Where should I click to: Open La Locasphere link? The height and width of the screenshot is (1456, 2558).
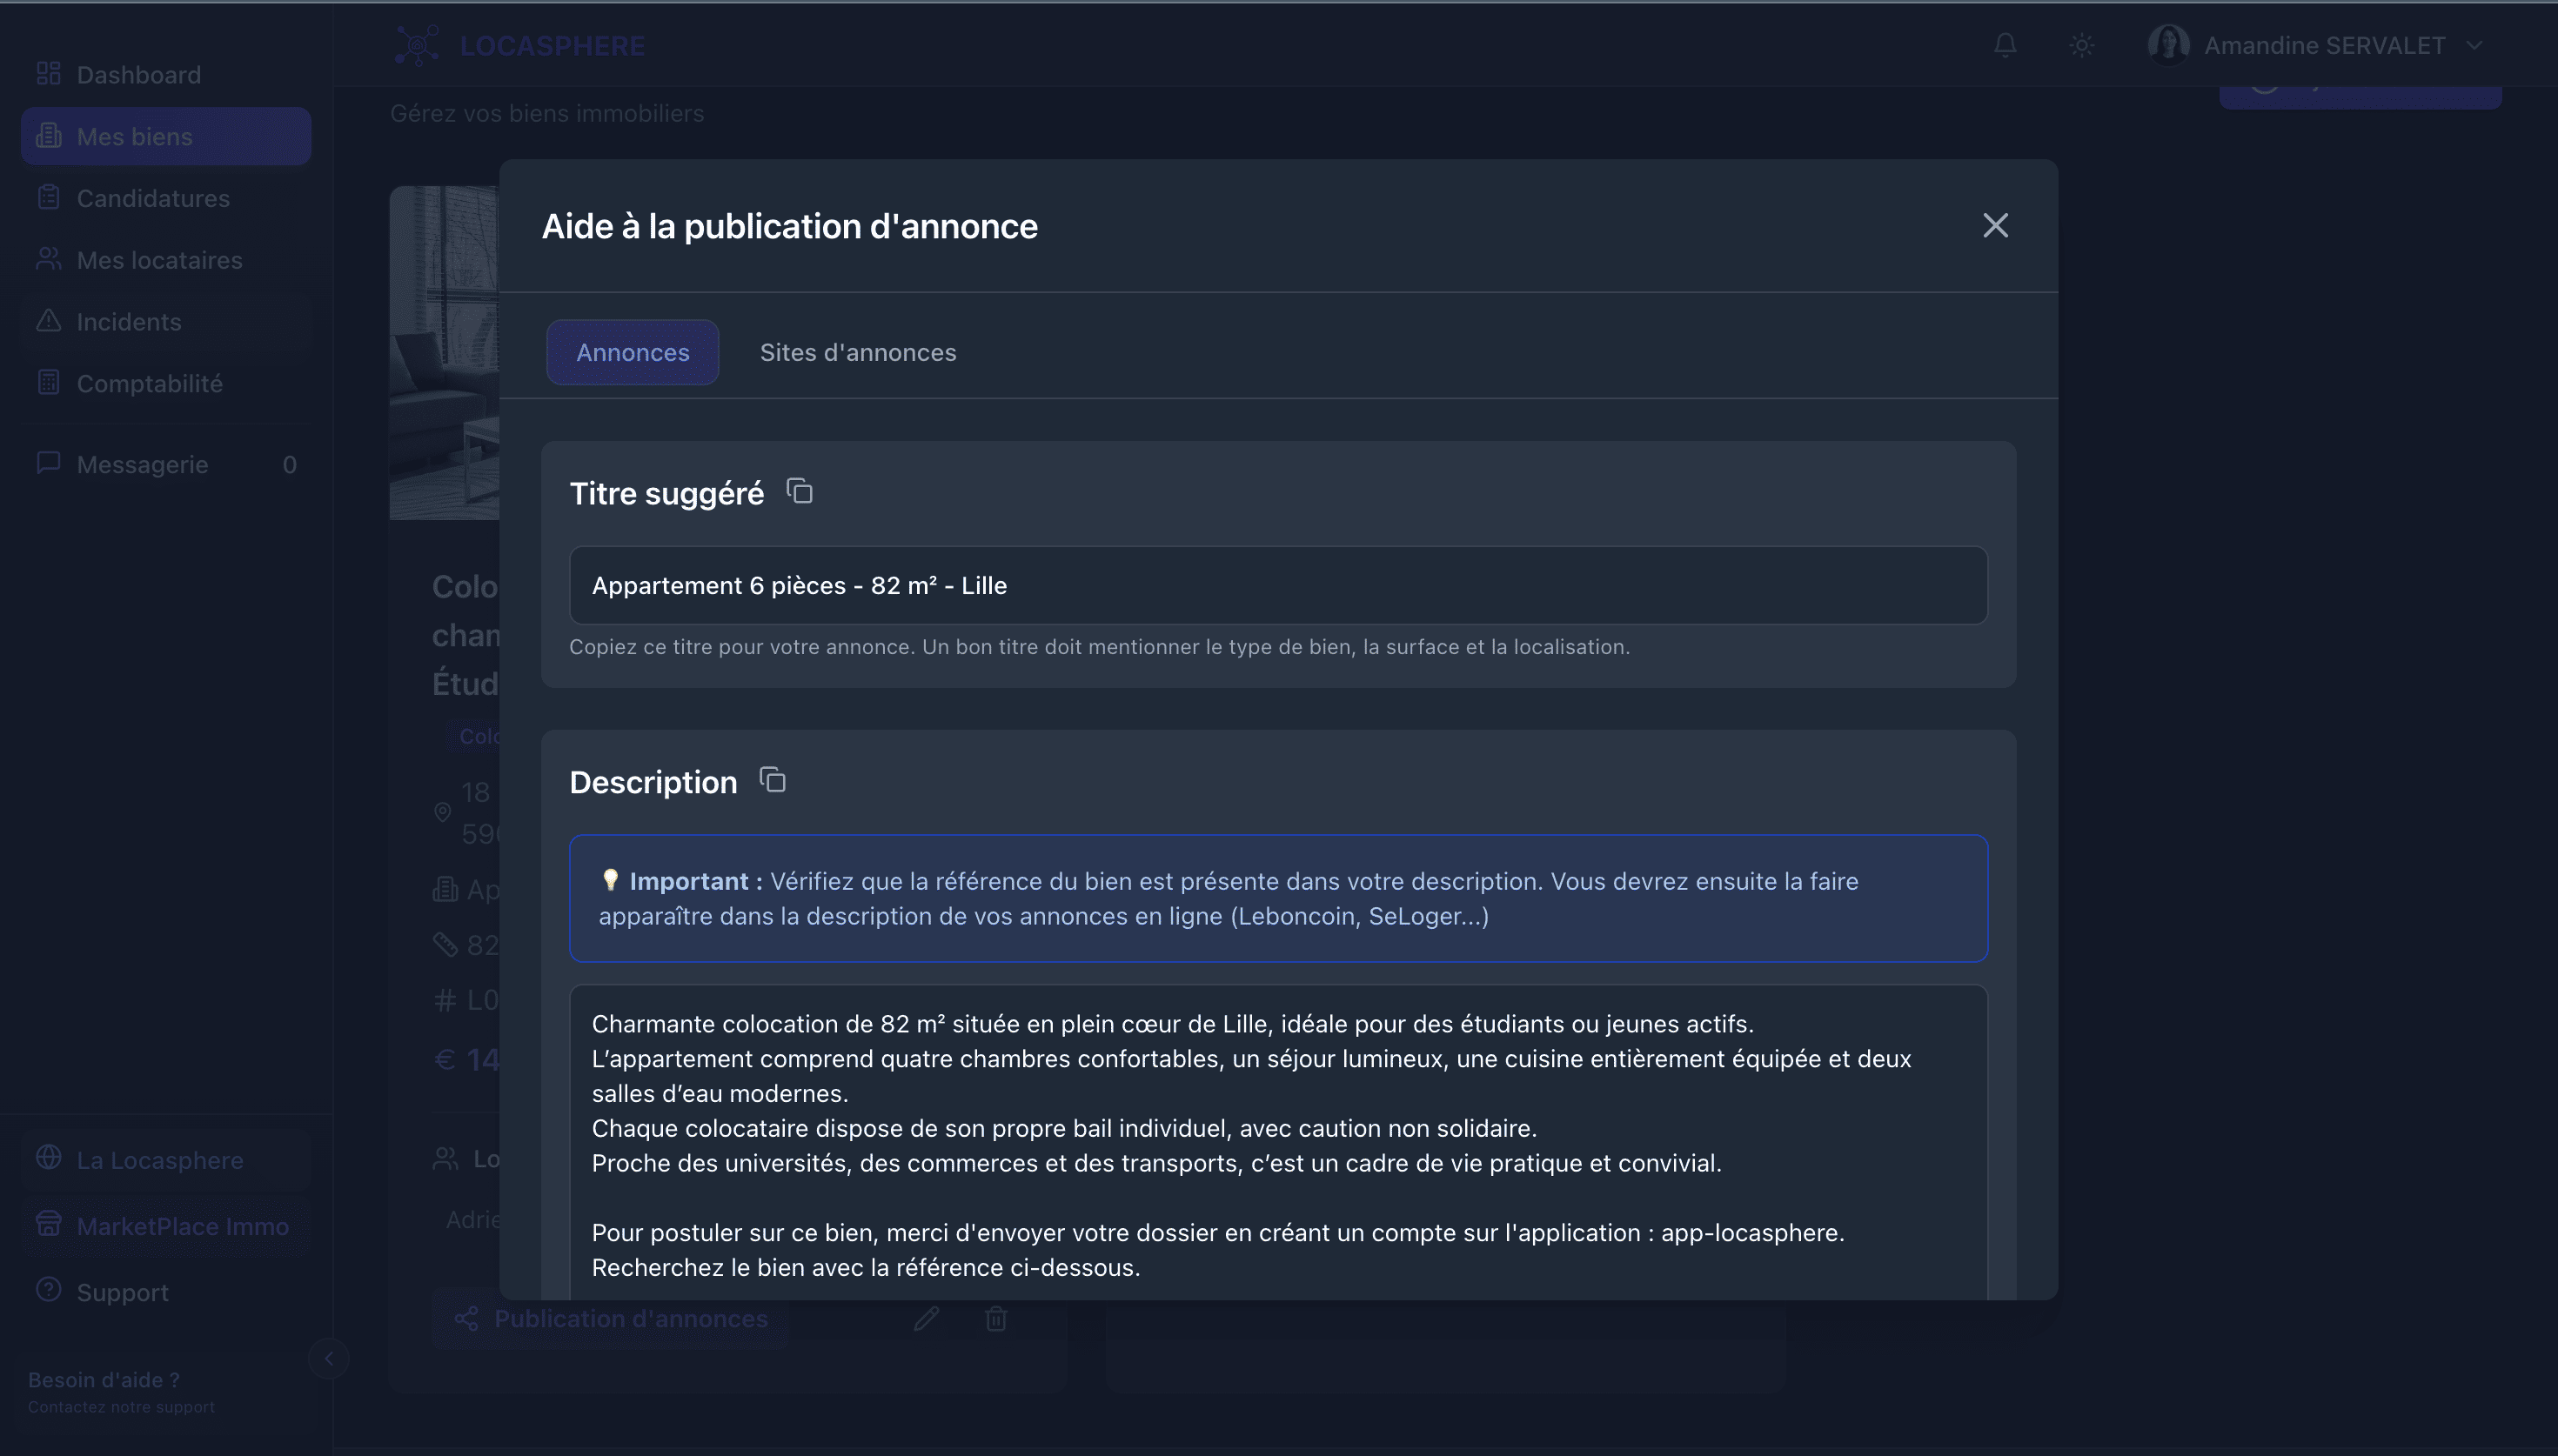159,1160
